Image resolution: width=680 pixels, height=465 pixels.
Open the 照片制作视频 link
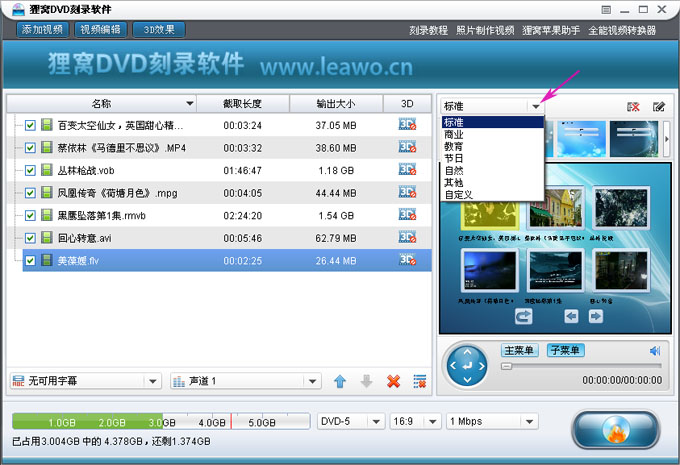pos(485,30)
